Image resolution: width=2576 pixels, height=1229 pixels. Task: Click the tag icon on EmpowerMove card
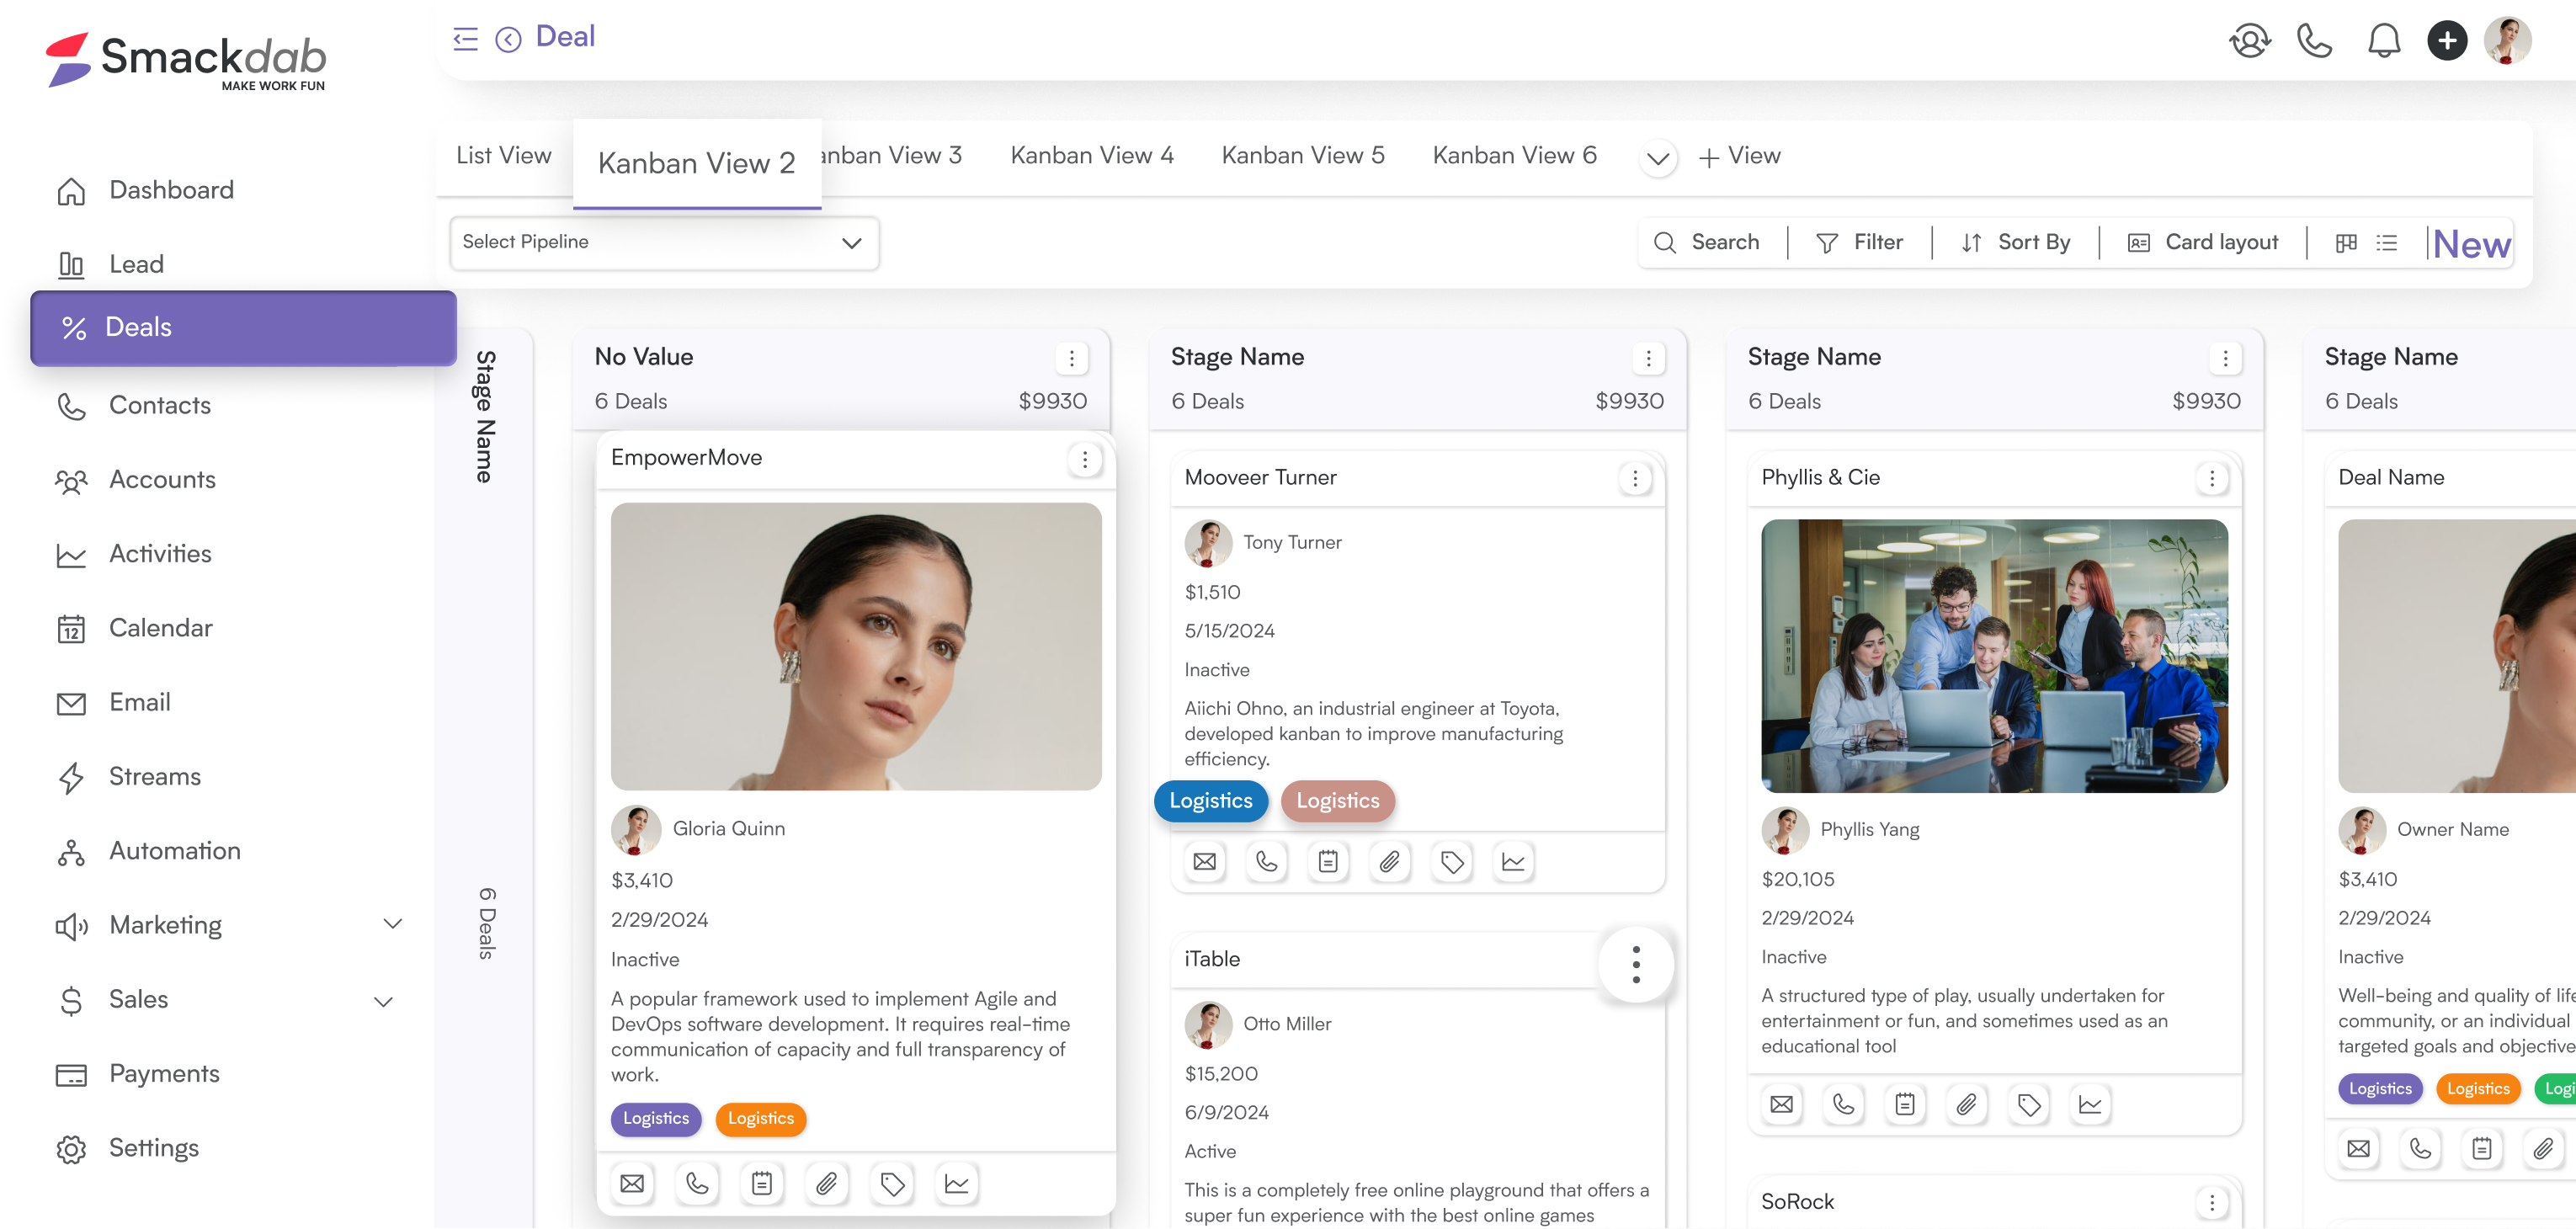click(x=892, y=1183)
